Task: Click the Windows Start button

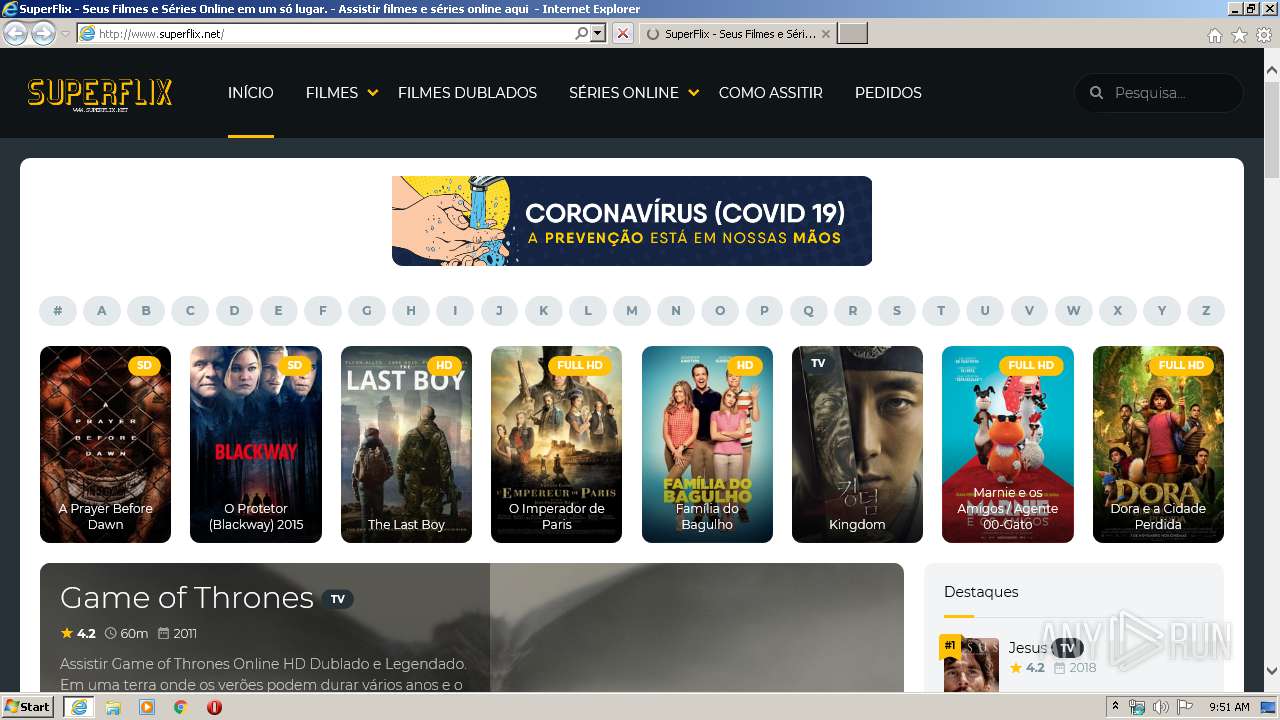Action: (x=28, y=707)
